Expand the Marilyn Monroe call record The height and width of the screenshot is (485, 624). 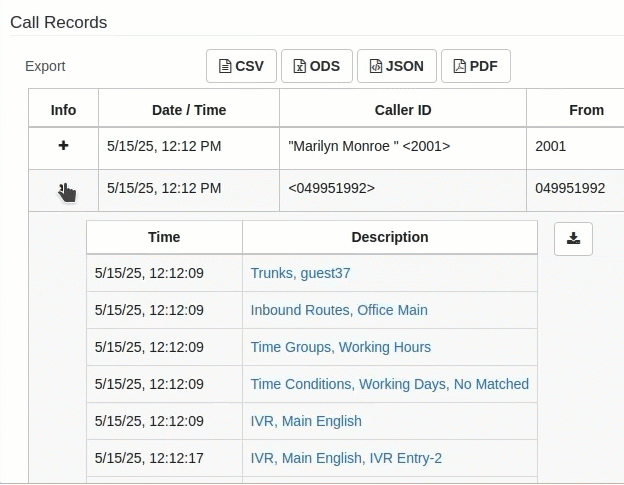tap(63, 146)
